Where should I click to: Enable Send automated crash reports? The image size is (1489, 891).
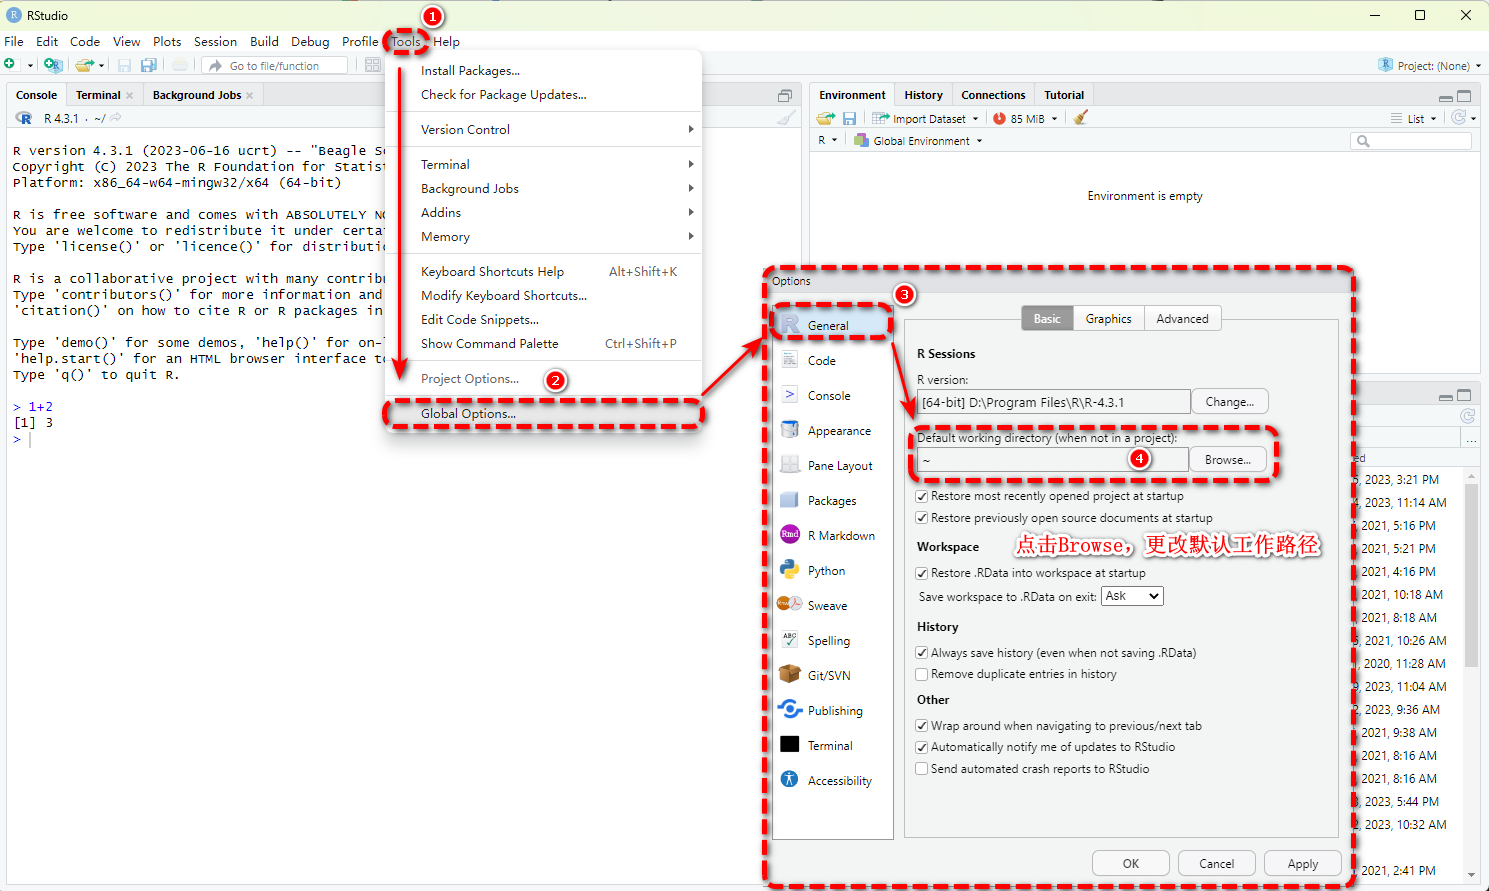click(922, 769)
